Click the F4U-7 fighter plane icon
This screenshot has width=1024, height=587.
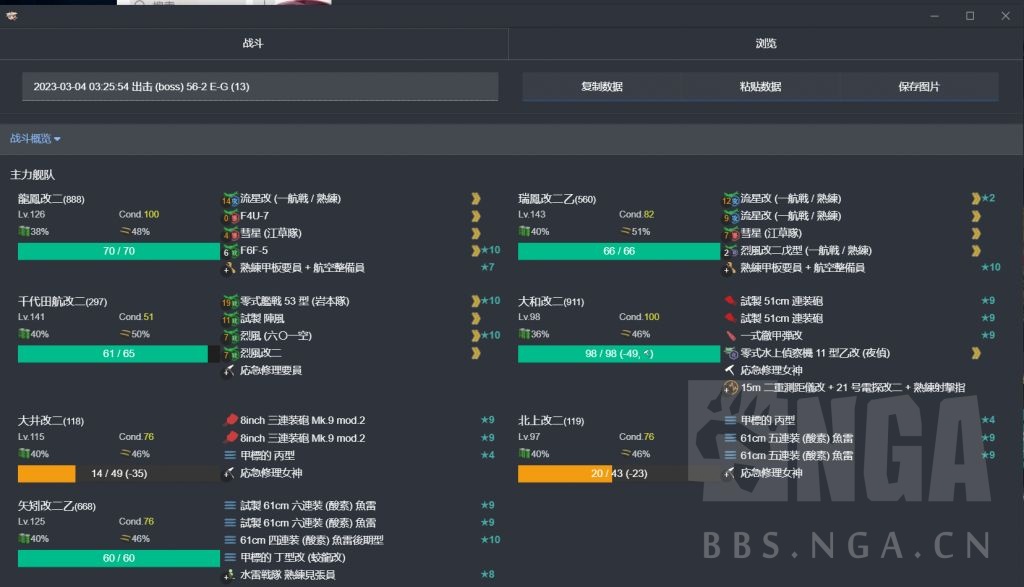230,215
